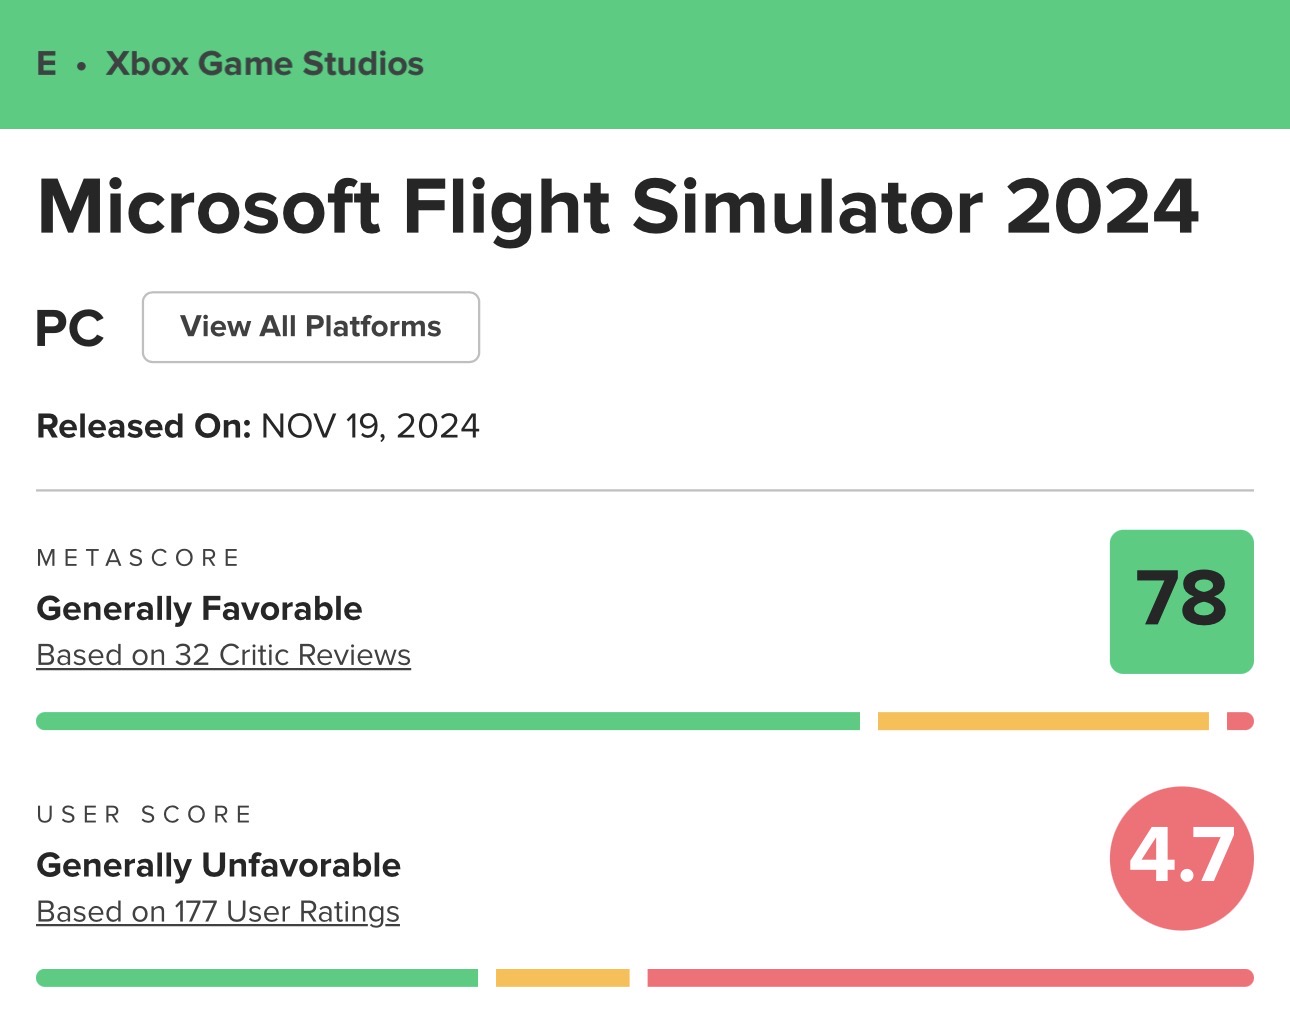1290x1027 pixels.
Task: Select the yellow mixed segment of critic bar
Action: pos(1042,721)
